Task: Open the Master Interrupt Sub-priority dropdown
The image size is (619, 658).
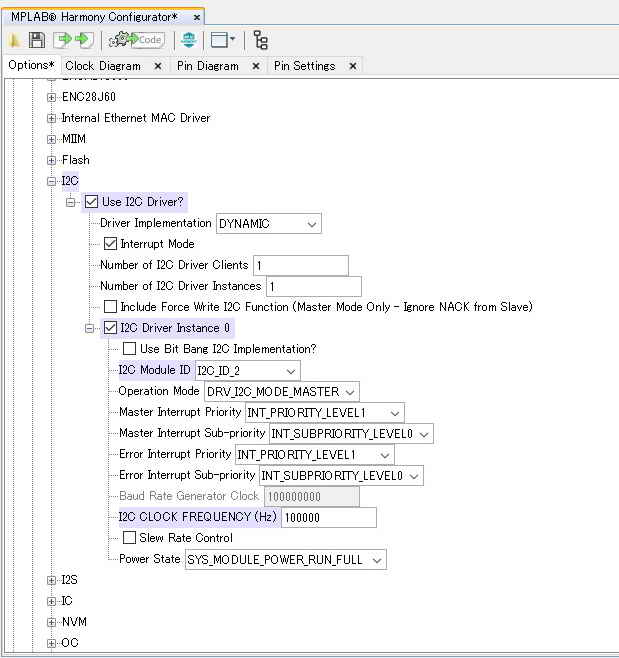Action: [351, 434]
